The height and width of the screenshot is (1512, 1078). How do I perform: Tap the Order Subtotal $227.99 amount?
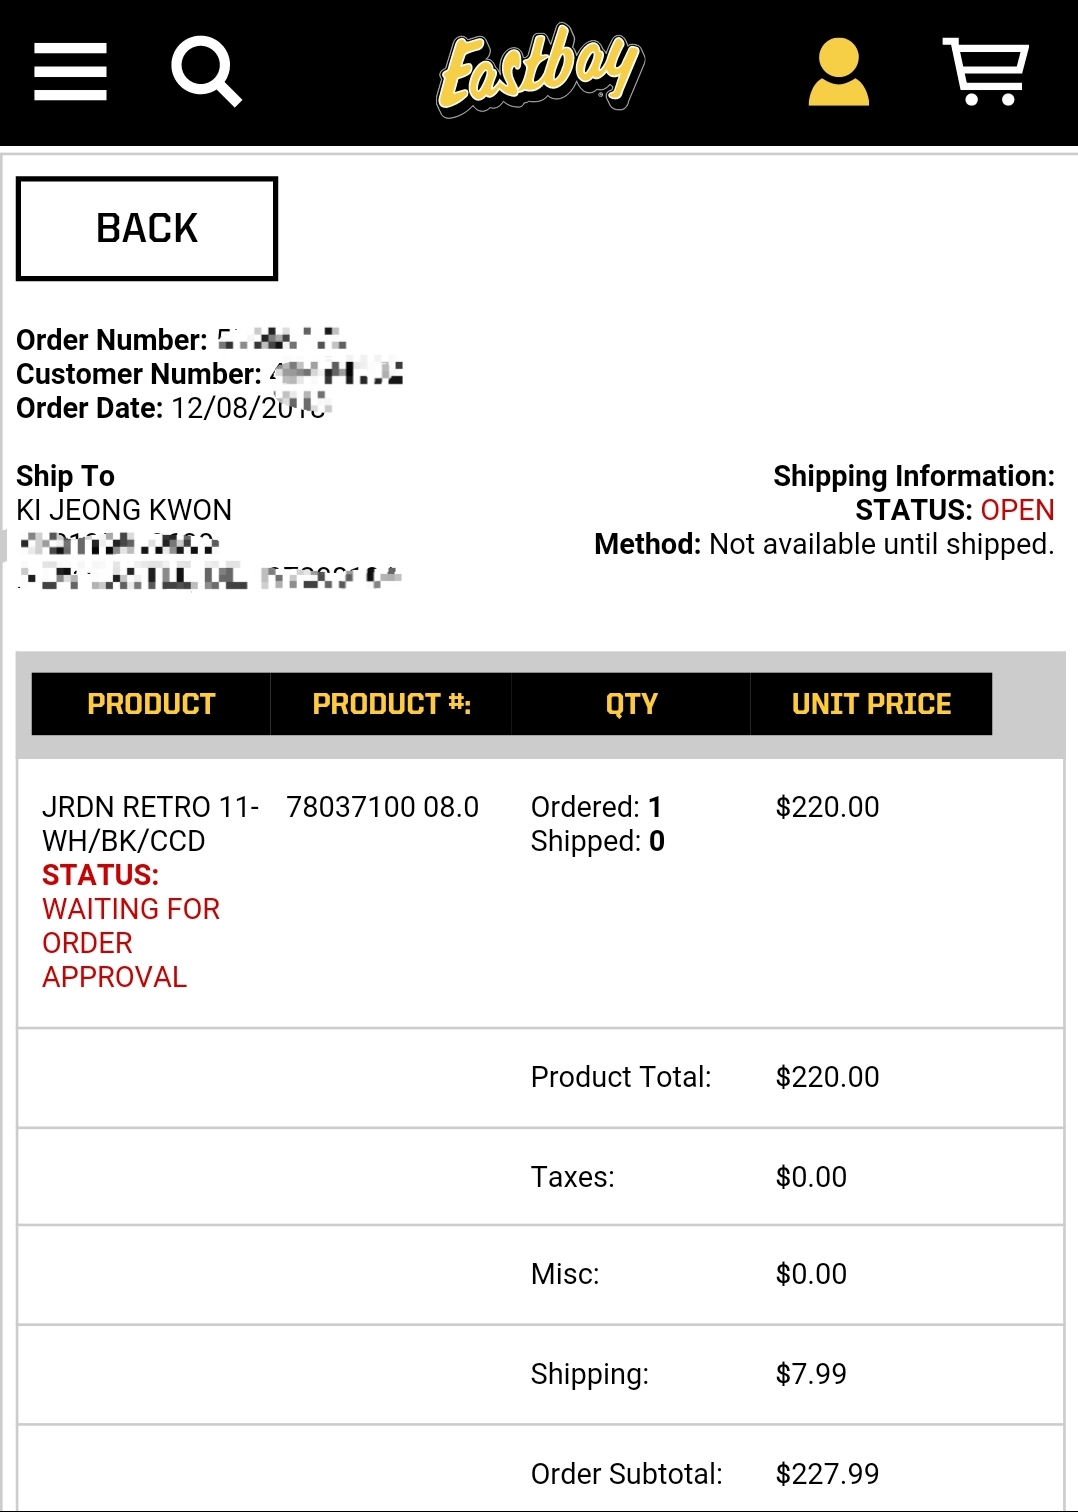(827, 1474)
